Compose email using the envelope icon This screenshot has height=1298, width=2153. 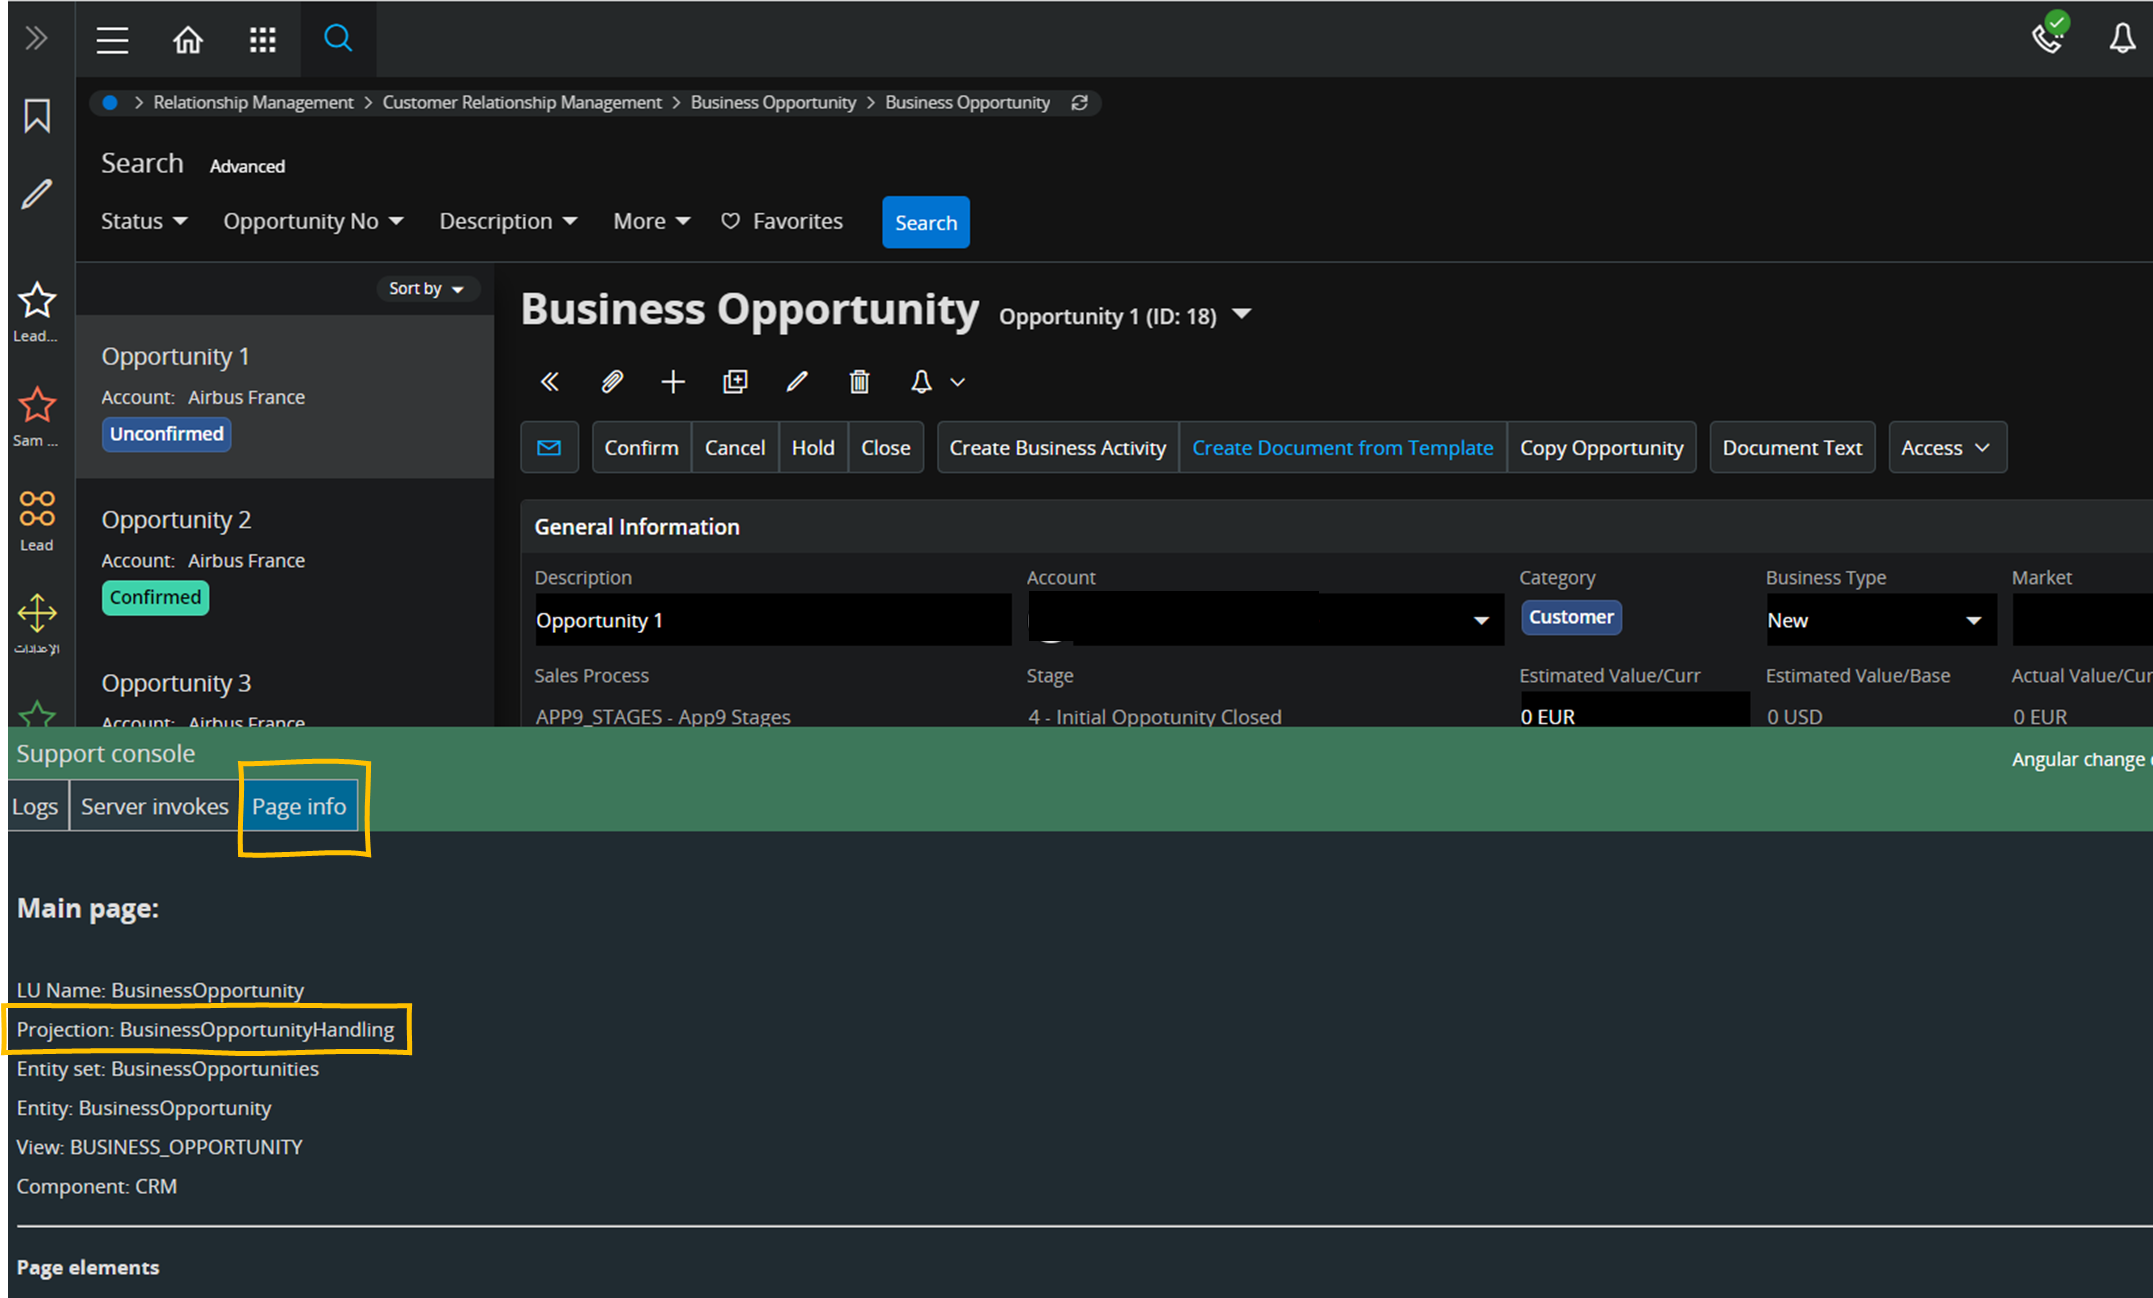click(549, 447)
